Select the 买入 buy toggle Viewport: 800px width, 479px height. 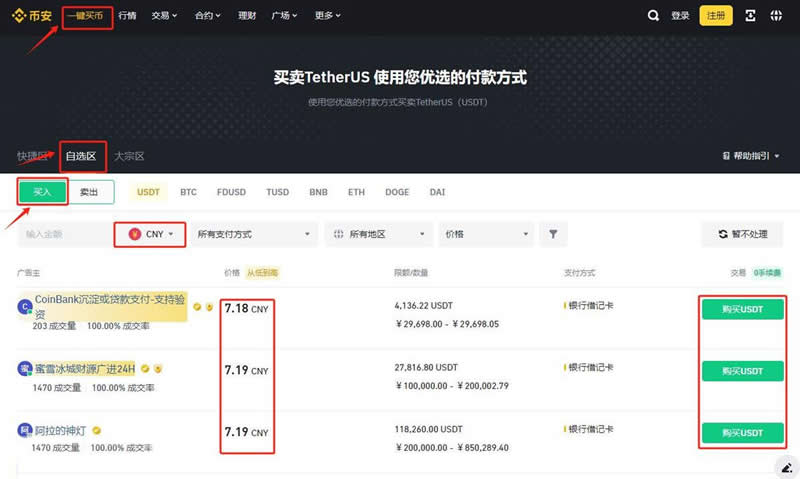pos(42,192)
